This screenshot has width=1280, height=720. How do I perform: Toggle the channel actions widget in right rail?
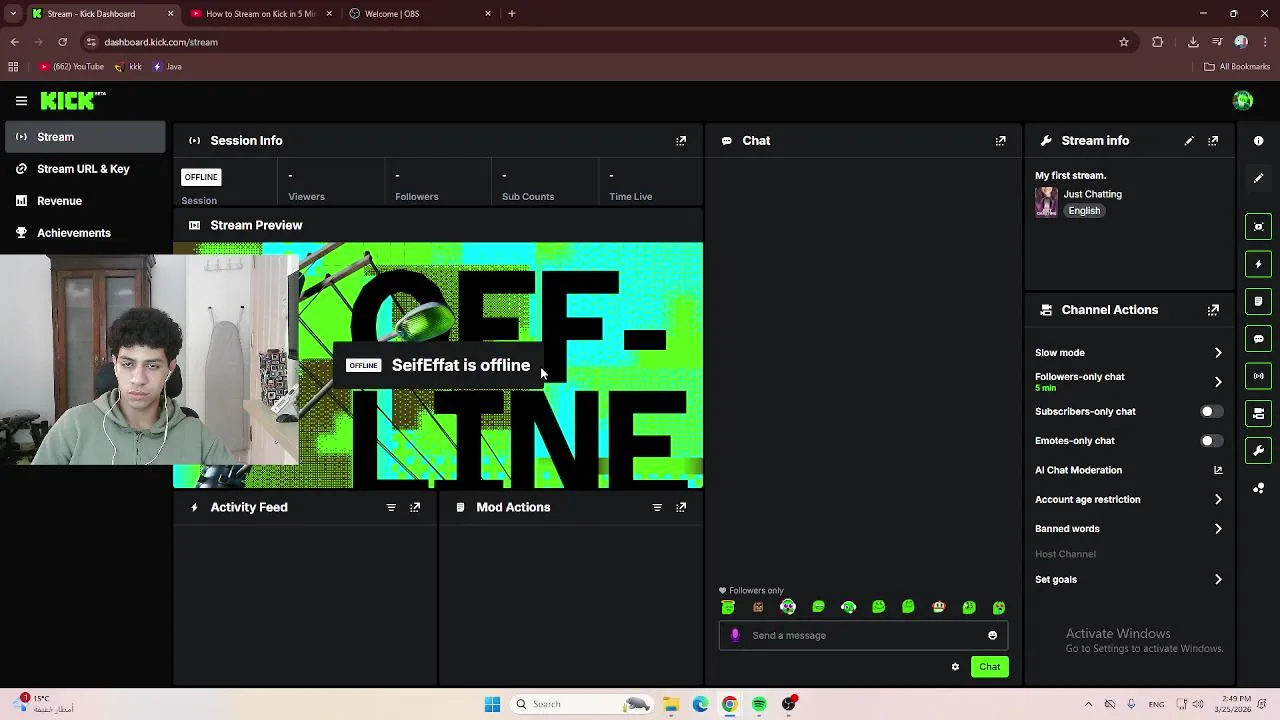point(1259,413)
